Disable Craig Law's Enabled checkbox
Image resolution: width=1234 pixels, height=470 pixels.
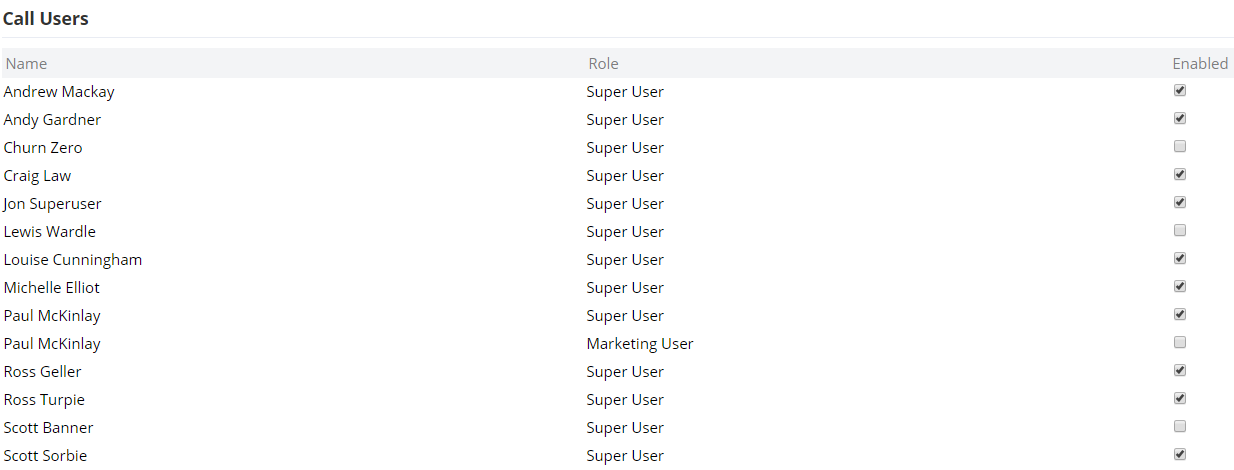click(1180, 174)
